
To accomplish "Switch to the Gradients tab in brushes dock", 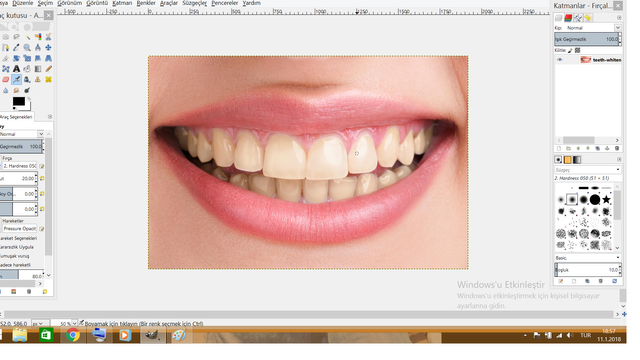I will click(x=577, y=160).
